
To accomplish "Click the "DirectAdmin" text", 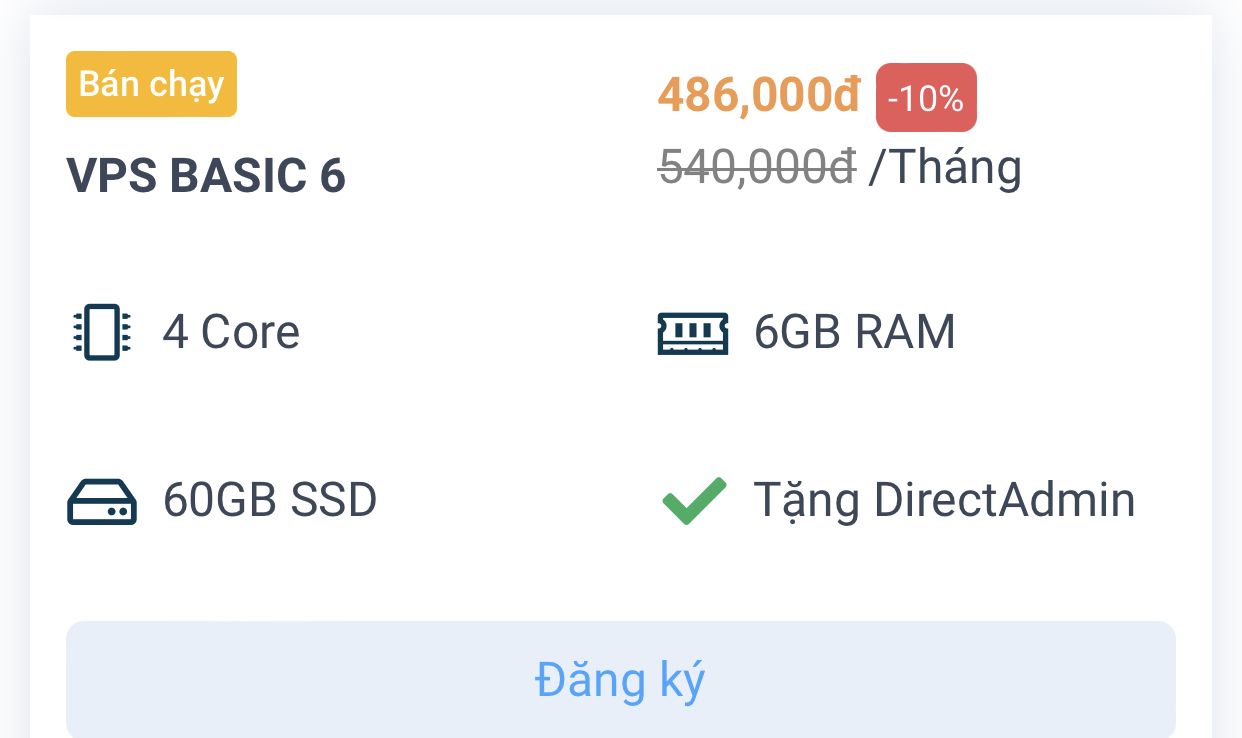I will tap(1004, 500).
